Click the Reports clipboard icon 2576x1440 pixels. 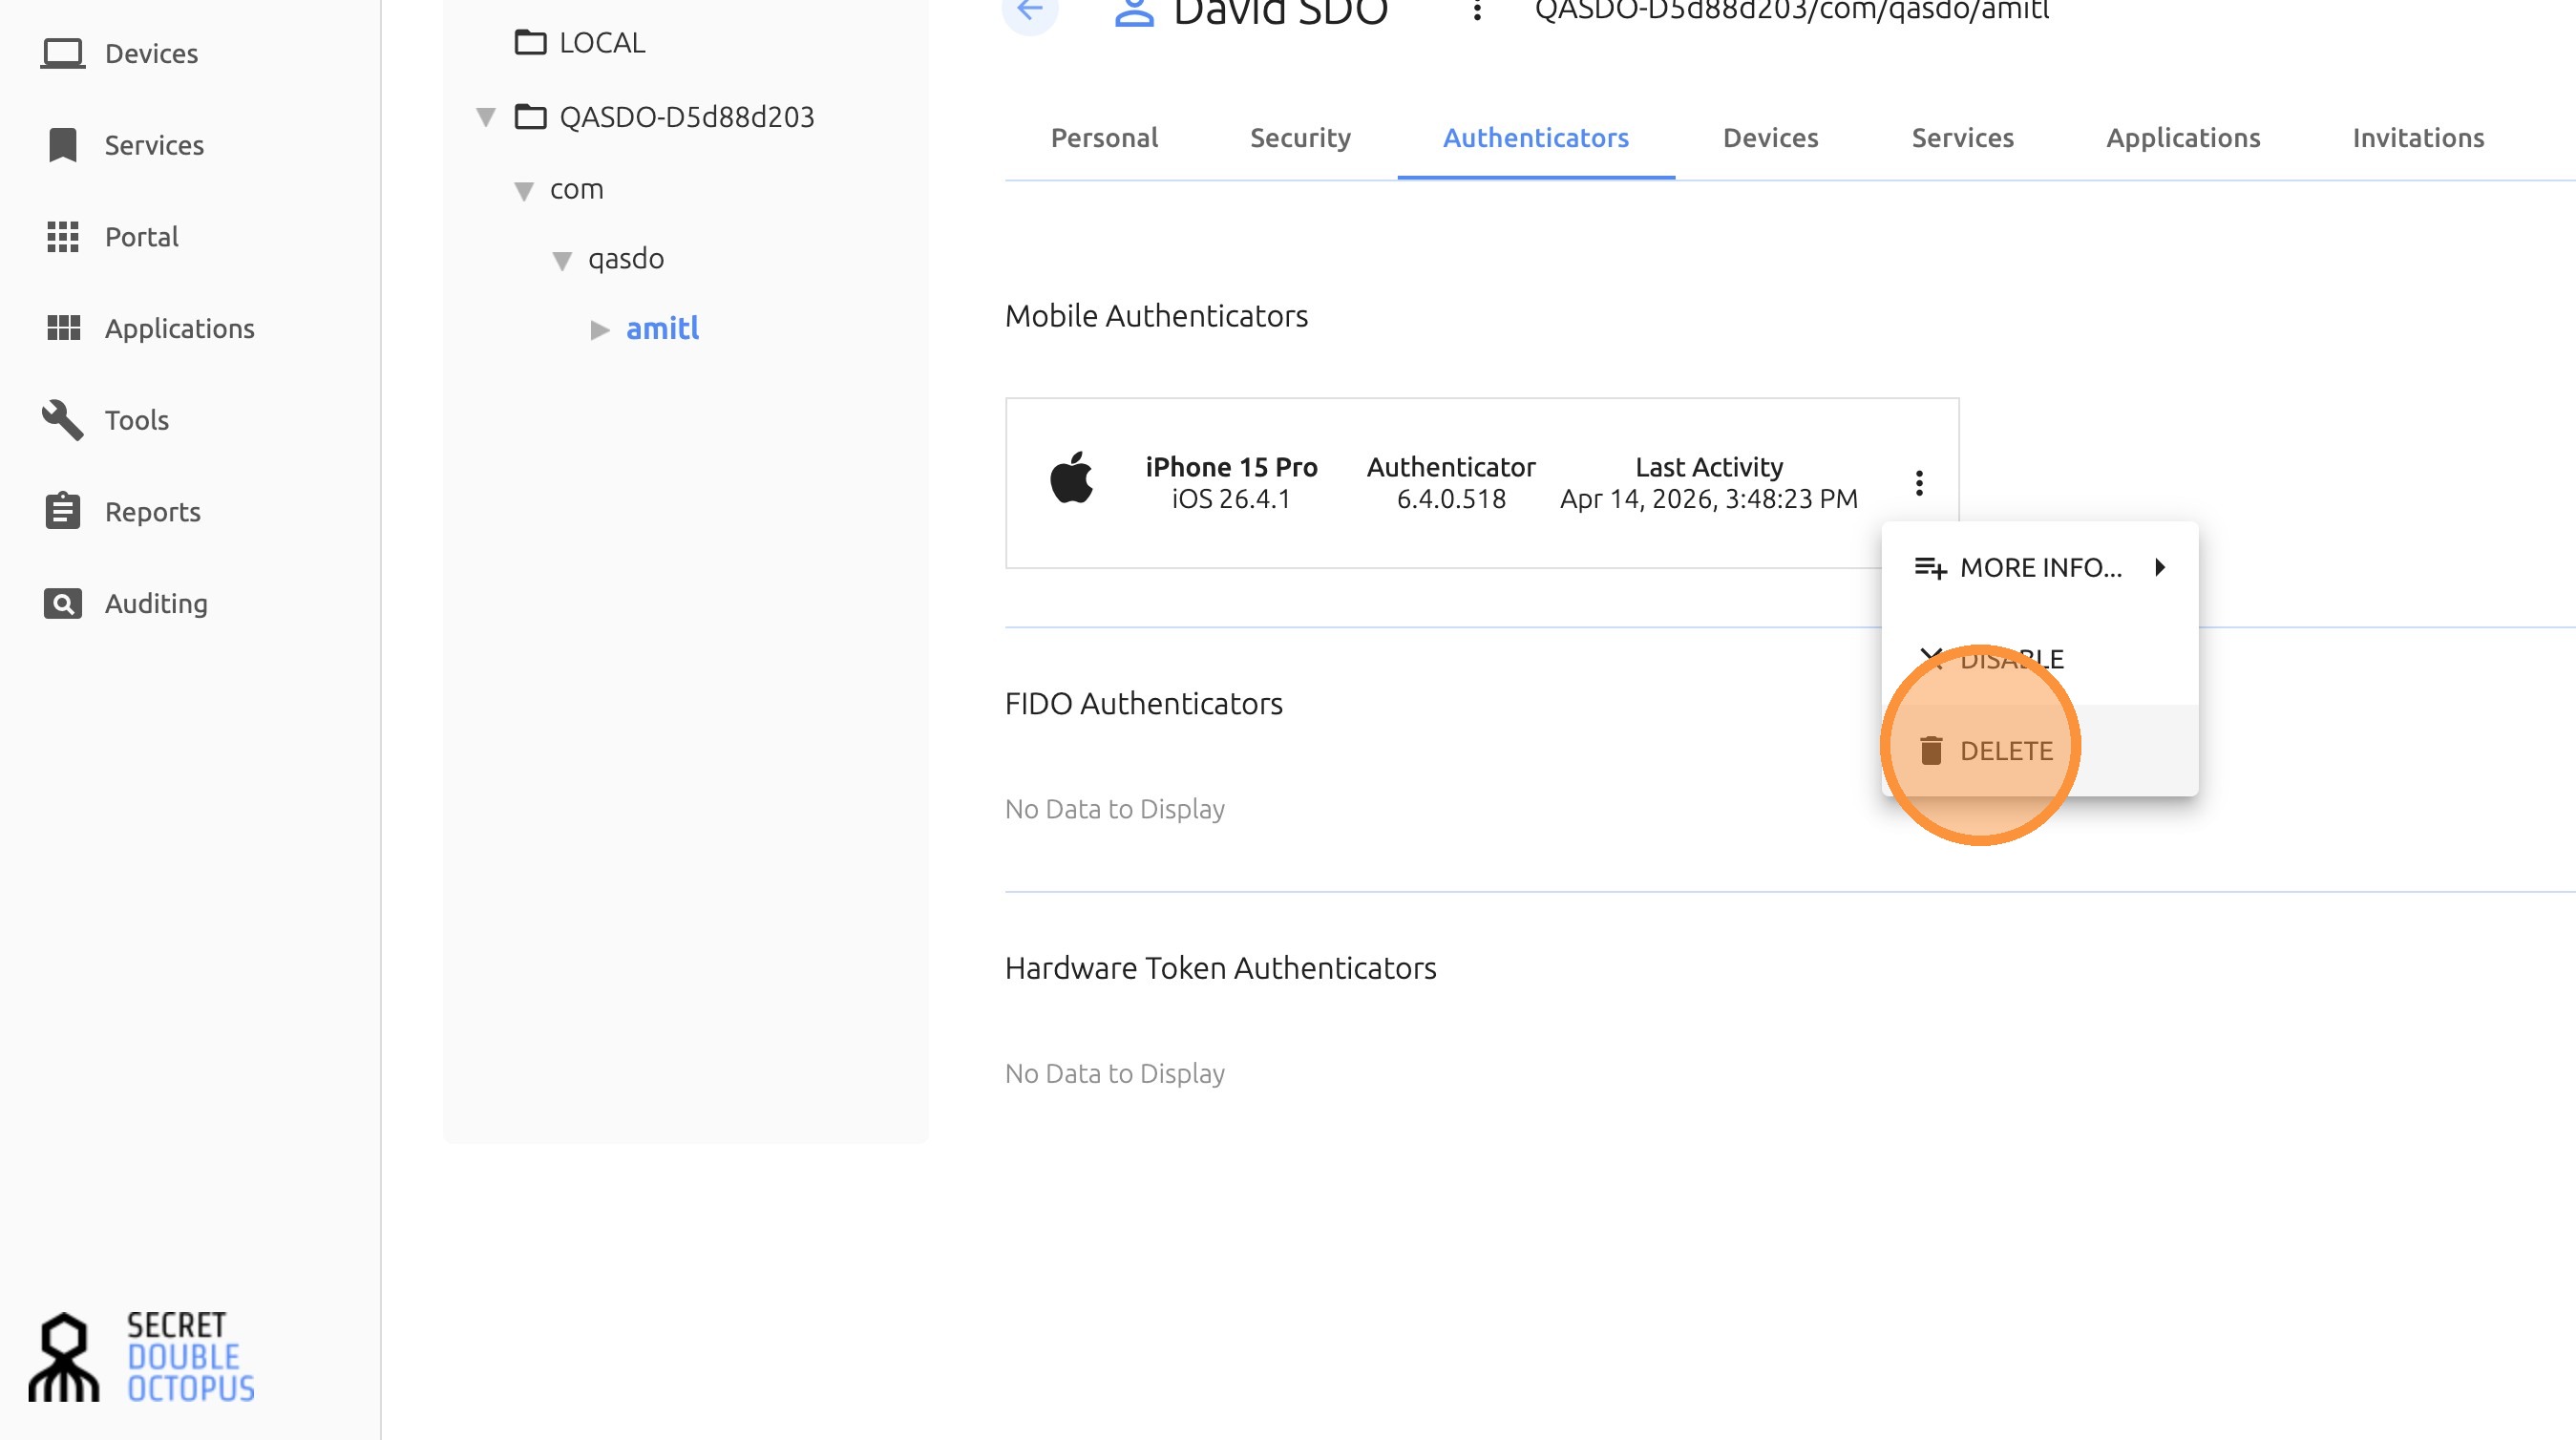click(x=62, y=511)
